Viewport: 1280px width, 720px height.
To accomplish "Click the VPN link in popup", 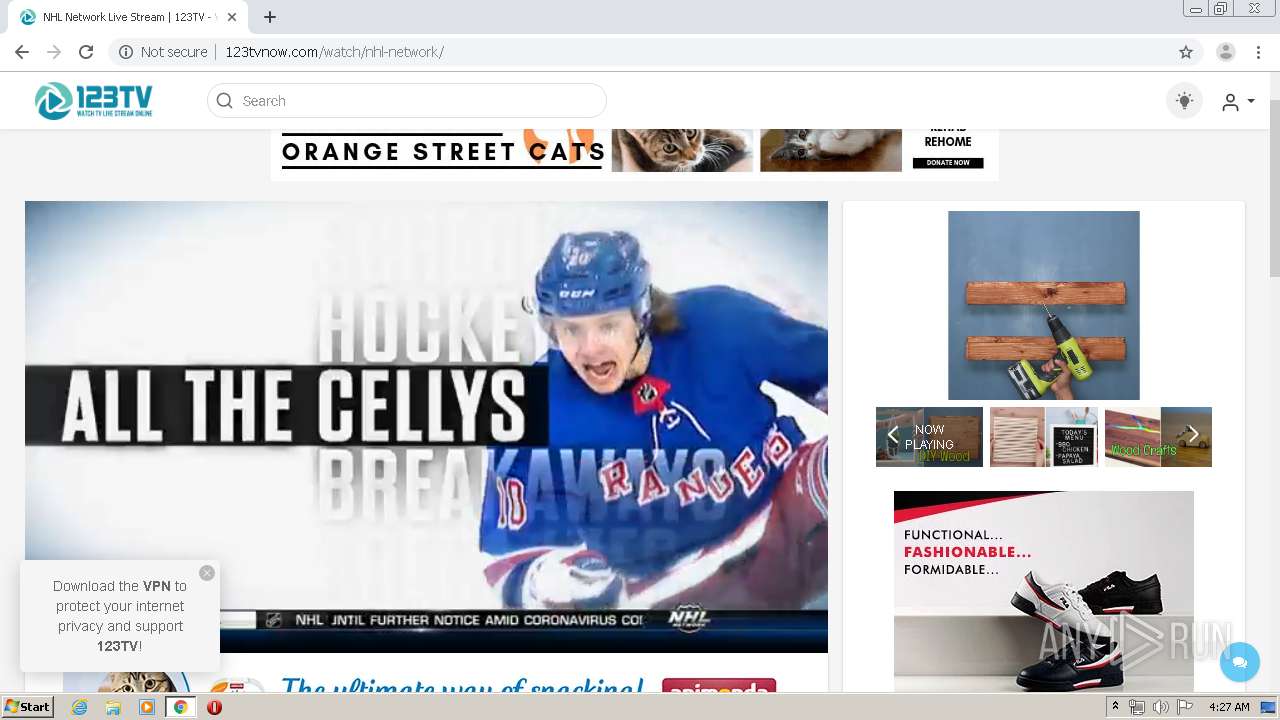I will 156,586.
